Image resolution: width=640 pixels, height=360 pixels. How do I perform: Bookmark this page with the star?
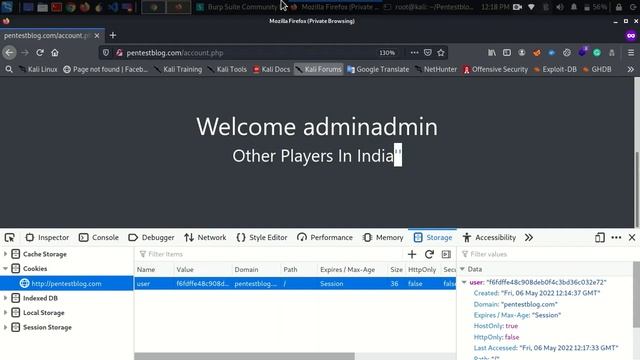(441, 53)
